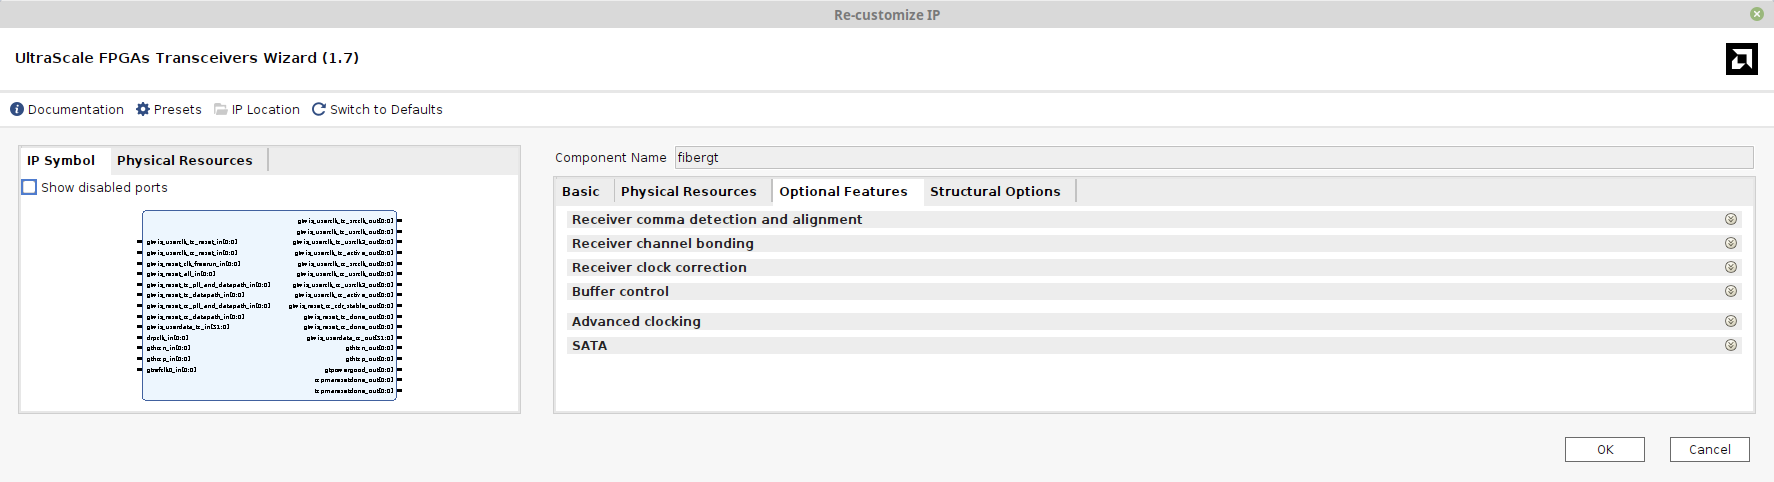Click the Component Name text field
This screenshot has height=482, width=1774.
pos(1213,157)
